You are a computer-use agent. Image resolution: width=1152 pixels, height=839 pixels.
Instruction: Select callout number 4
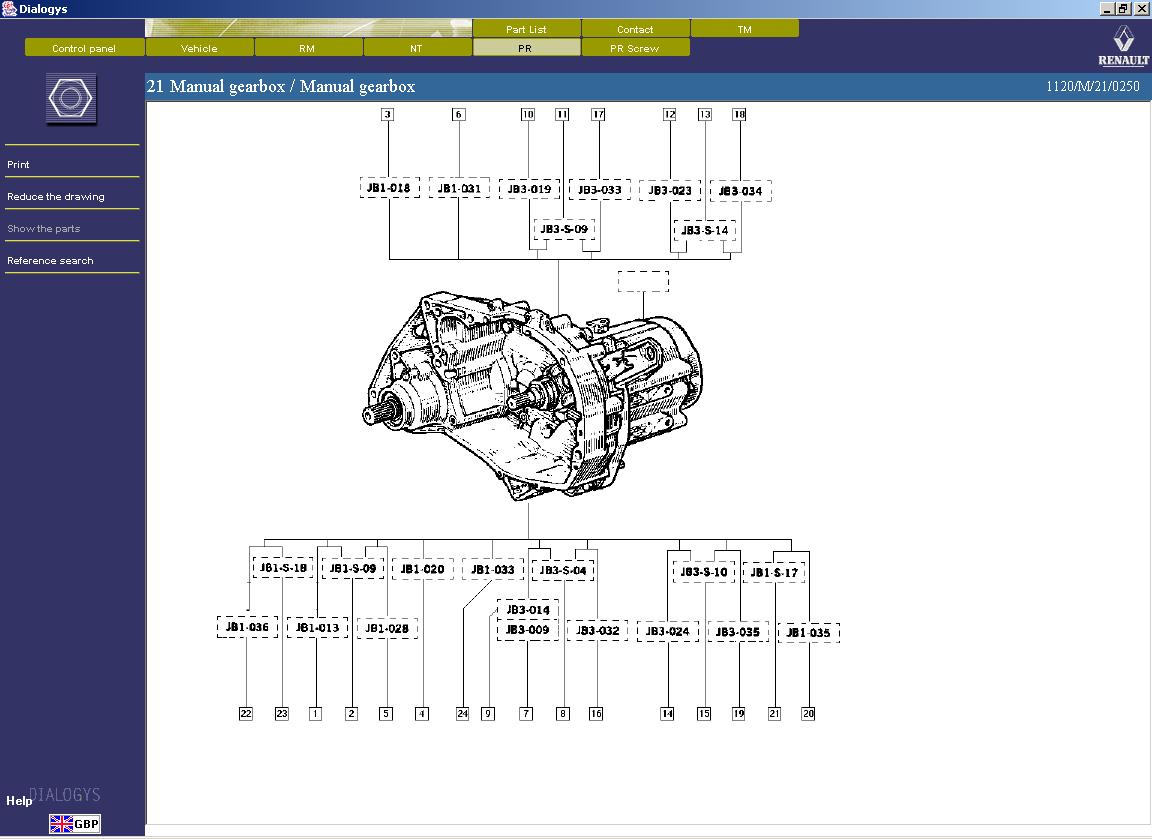422,713
